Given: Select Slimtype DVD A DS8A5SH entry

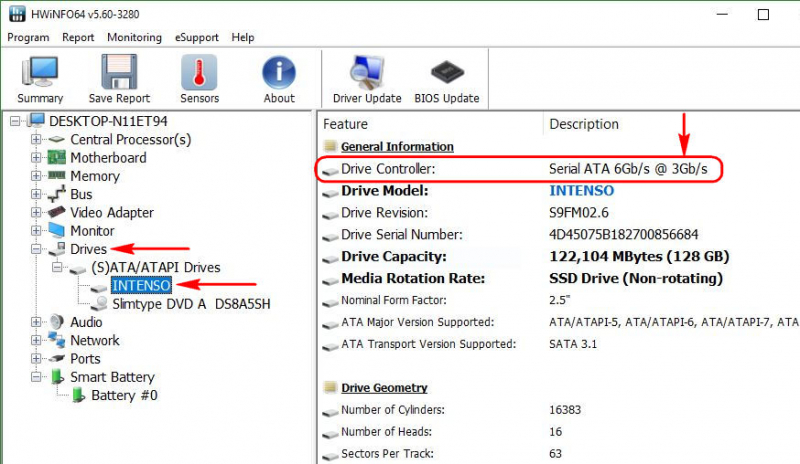Looking at the screenshot, I should (191, 304).
